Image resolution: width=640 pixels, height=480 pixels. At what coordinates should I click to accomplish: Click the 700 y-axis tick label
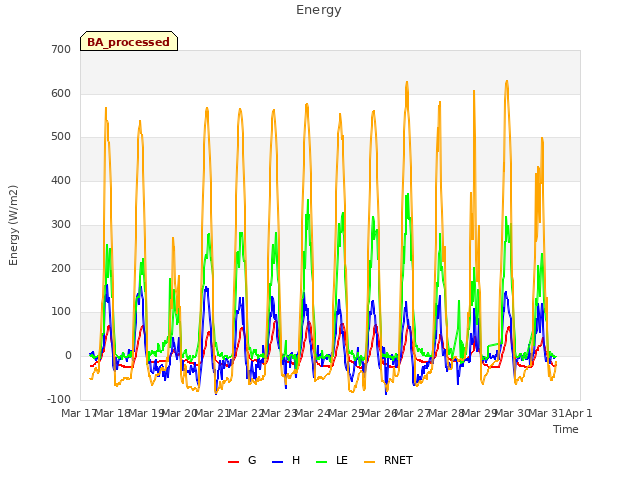[61, 50]
